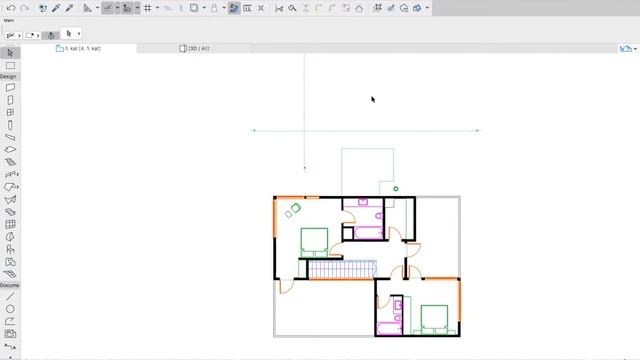The image size is (640, 360).
Task: Select the blue staircase in the plan
Action: (x=342, y=269)
